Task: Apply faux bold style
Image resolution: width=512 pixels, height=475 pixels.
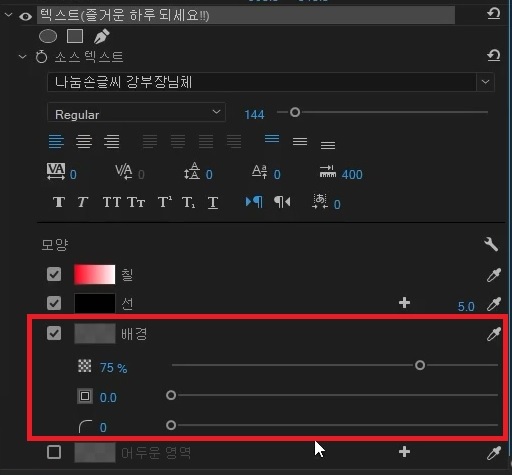Action: tap(59, 202)
